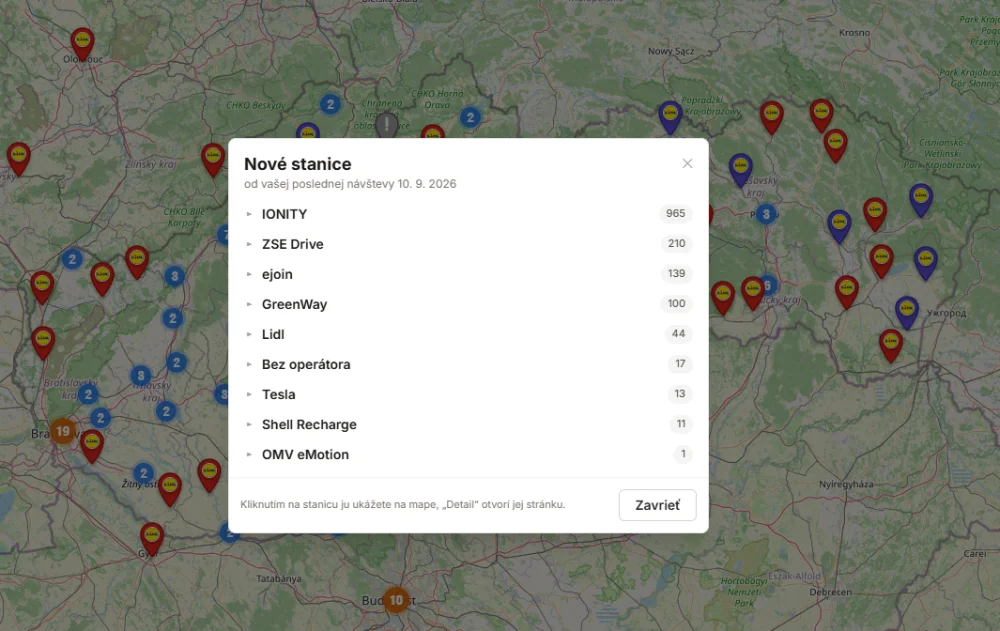Screen dimensions: 1000x631
Task: Click the 100 count badge for GreenWay
Action: (677, 304)
